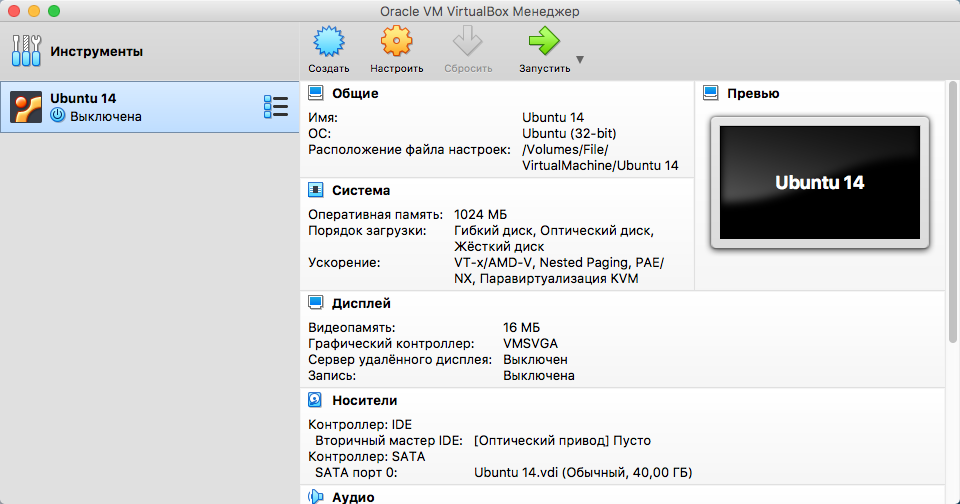This screenshot has height=504, width=960.
Task: Click the Ускорение label
Action: 344,263
